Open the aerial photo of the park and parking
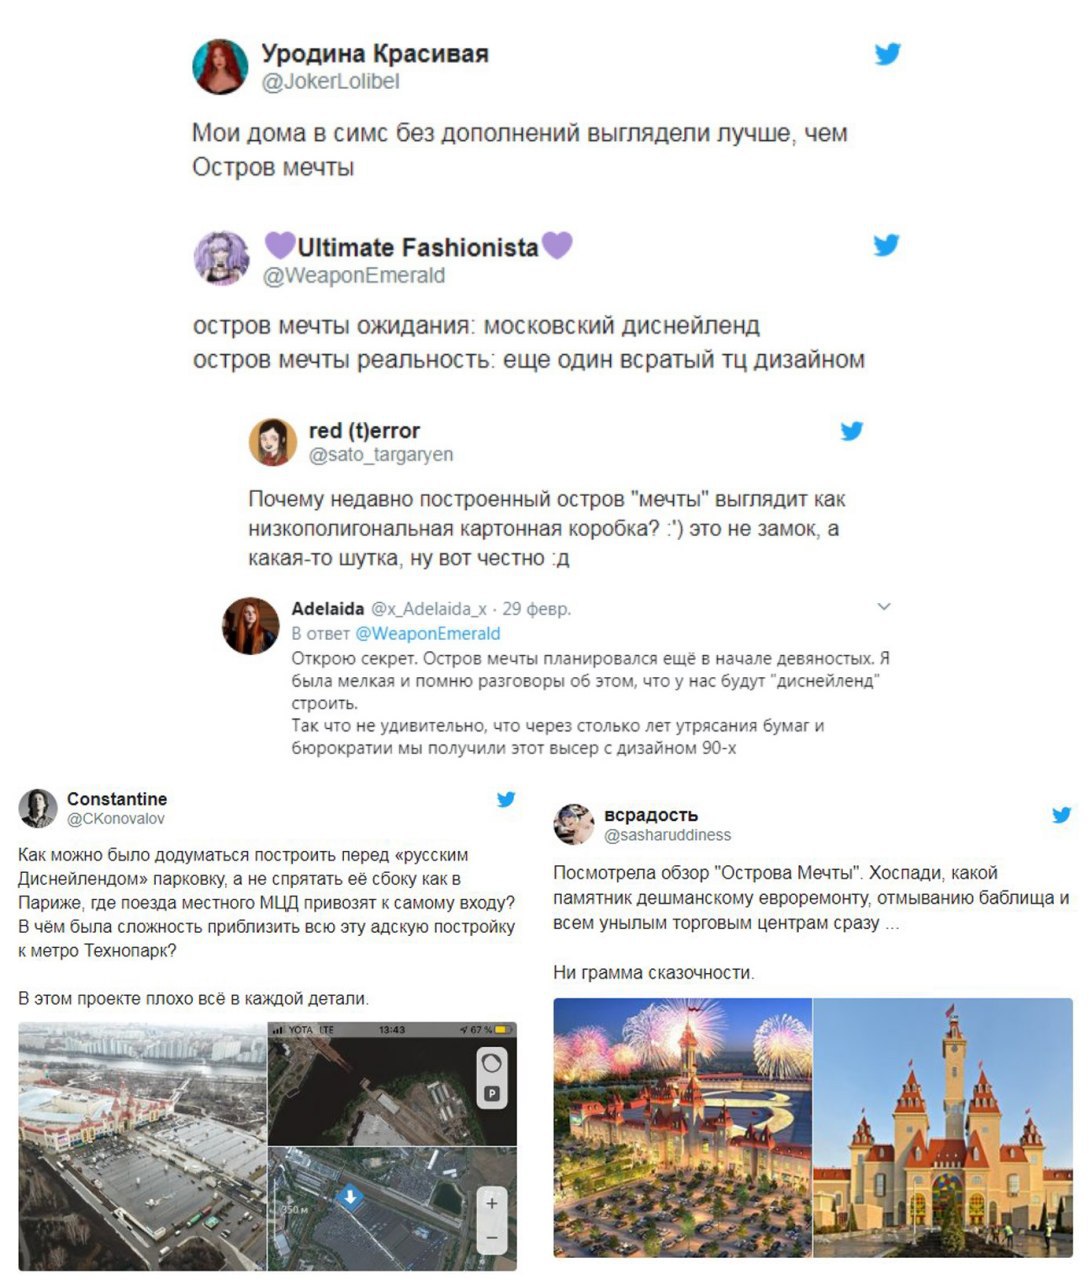This screenshot has width=1091, height=1280. coord(142,1146)
